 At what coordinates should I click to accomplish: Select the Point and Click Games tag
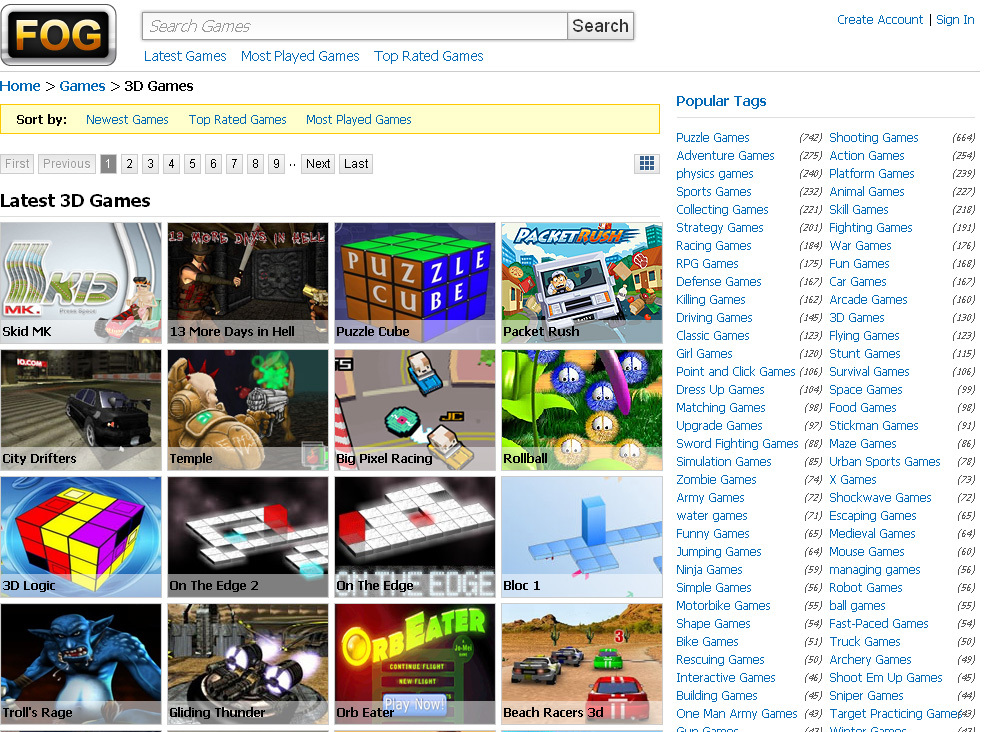click(x=735, y=372)
